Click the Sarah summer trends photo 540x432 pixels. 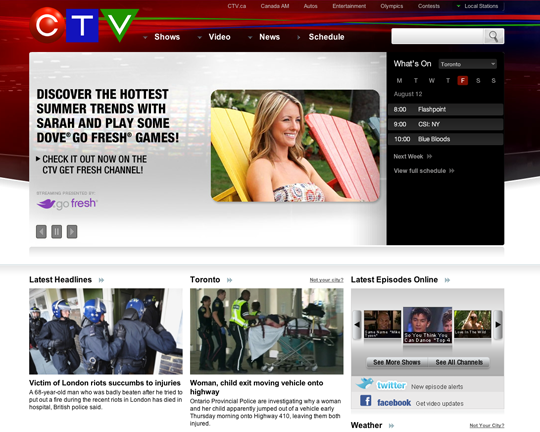pyautogui.click(x=295, y=146)
